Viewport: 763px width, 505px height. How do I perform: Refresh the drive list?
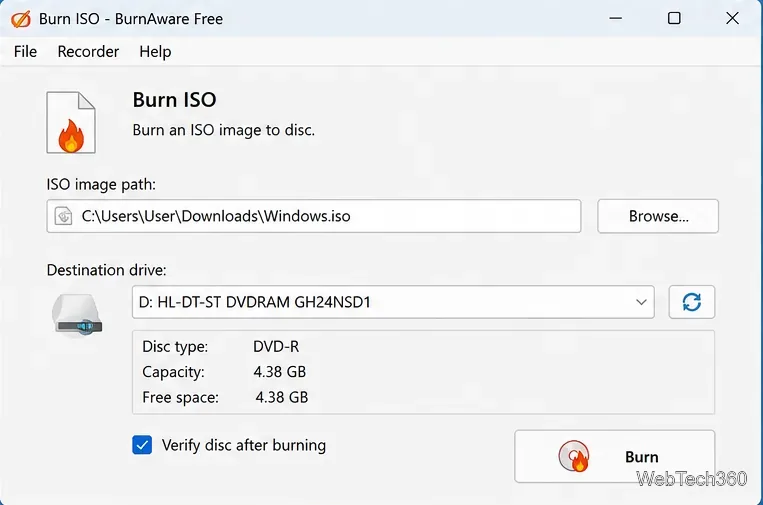pyautogui.click(x=691, y=302)
